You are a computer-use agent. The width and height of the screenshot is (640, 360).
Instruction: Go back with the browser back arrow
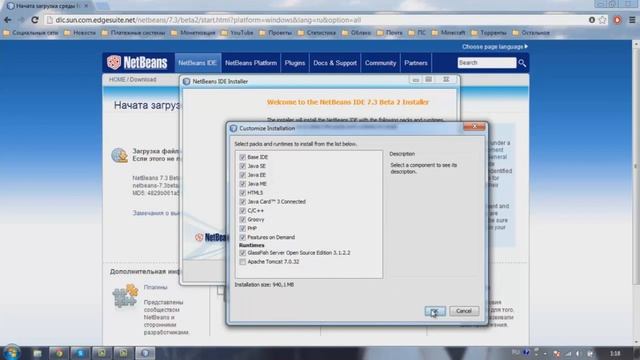click(x=8, y=20)
